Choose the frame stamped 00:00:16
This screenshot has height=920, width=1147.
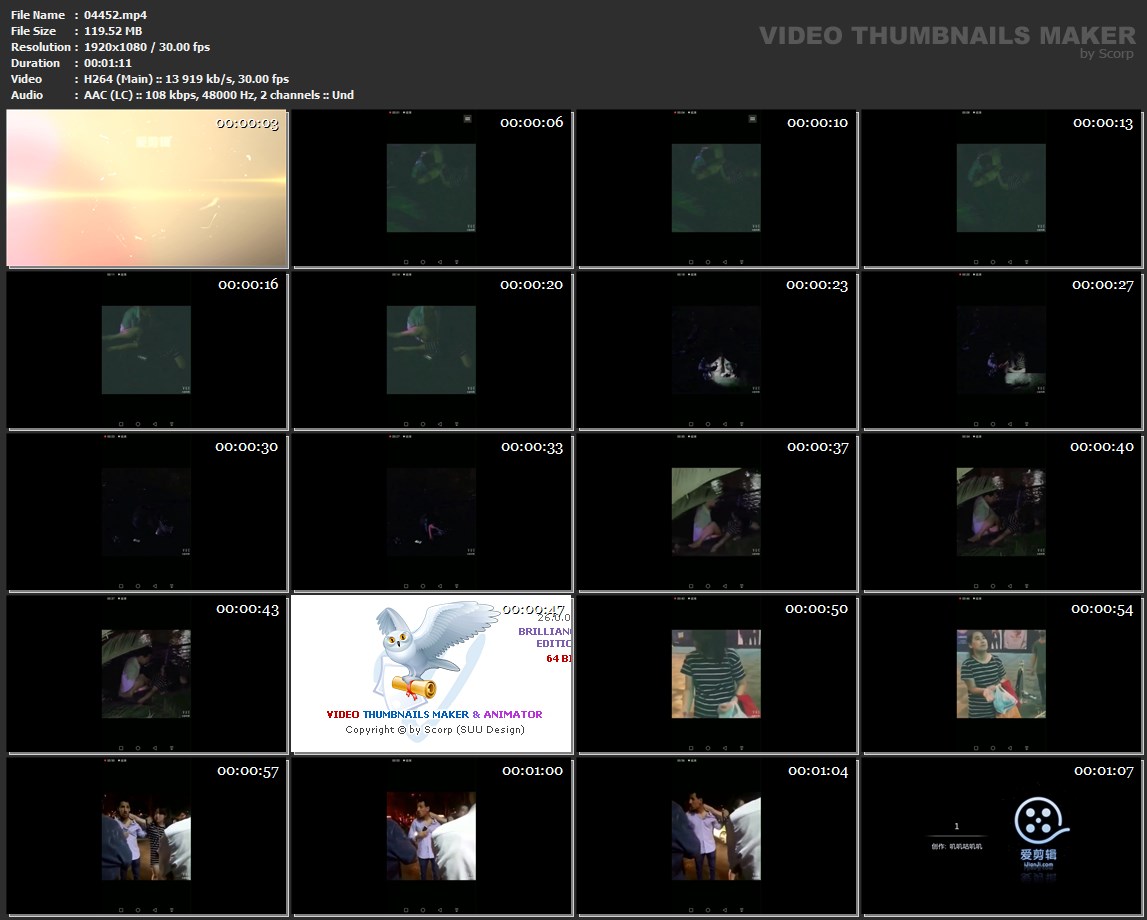(146, 350)
